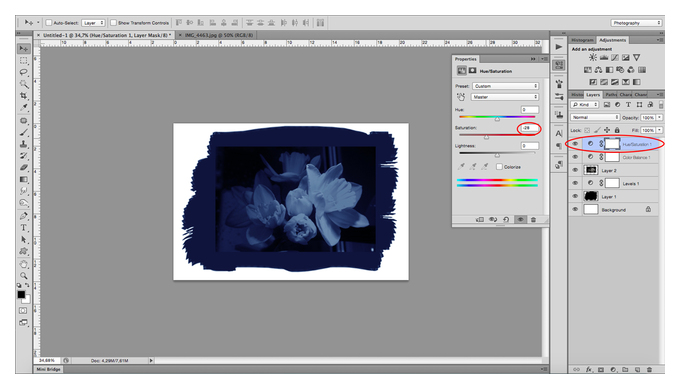The width and height of the screenshot is (680, 389).
Task: Open the Mini Bridge tab
Action: click(x=48, y=369)
